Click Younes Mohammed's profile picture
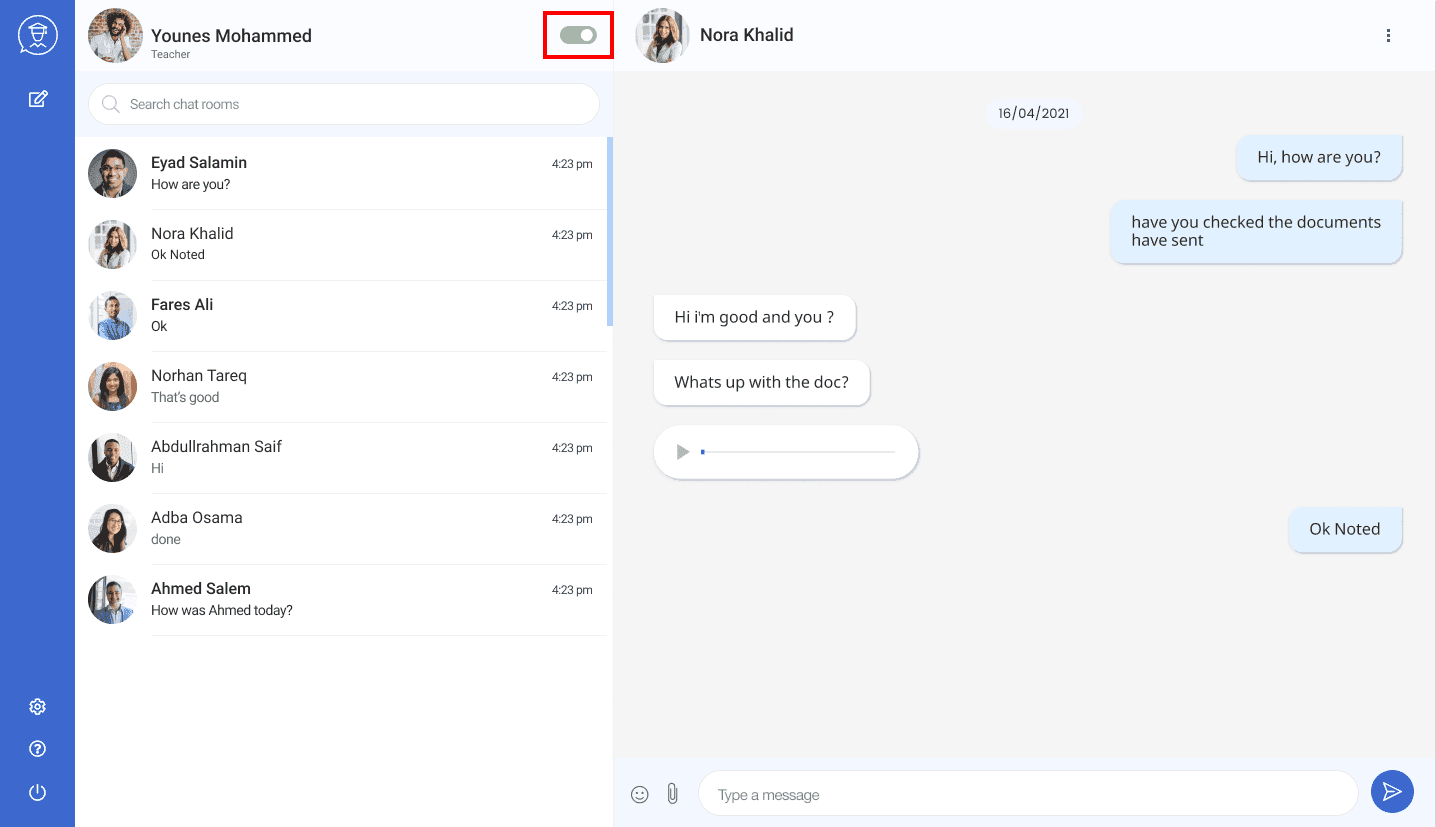1436x827 pixels. (114, 35)
